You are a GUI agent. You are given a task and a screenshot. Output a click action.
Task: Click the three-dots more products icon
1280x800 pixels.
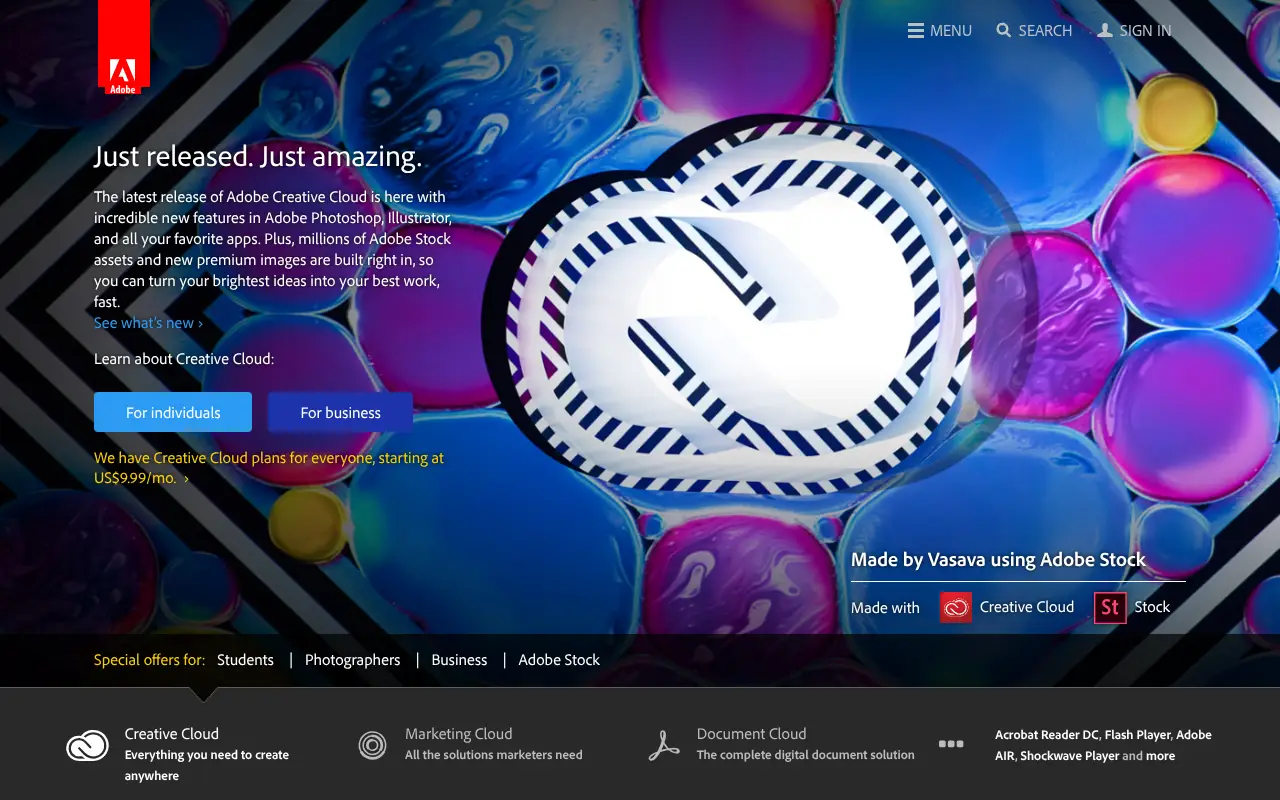(x=951, y=744)
